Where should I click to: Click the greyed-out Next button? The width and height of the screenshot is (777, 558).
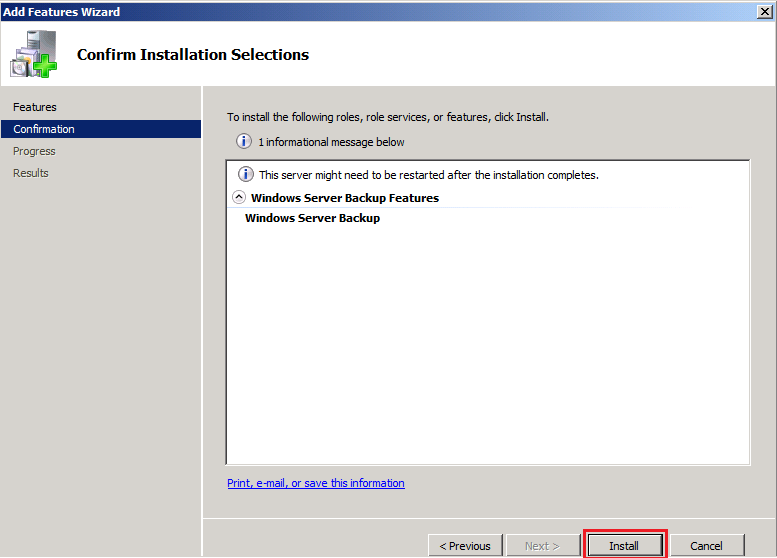coord(542,545)
